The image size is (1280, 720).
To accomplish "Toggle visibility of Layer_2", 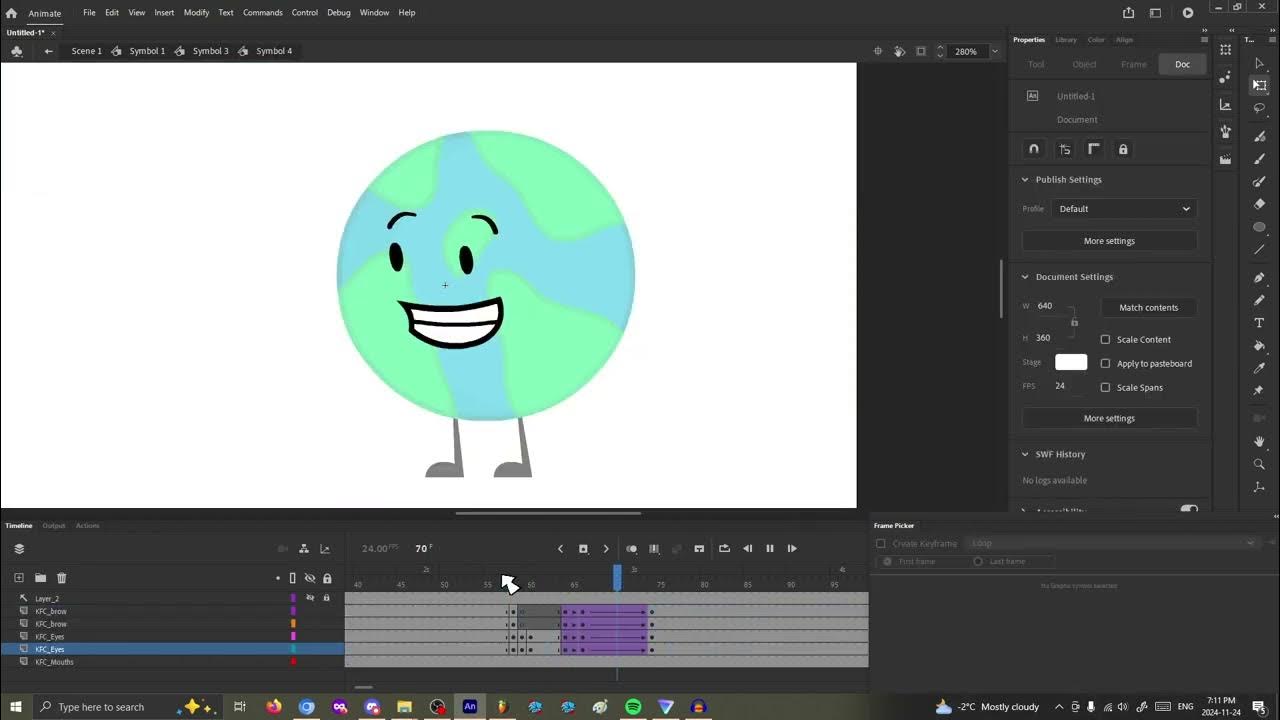I will 310,598.
